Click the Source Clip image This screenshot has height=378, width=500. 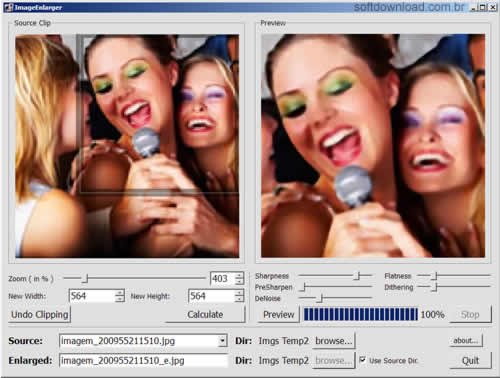tap(127, 146)
